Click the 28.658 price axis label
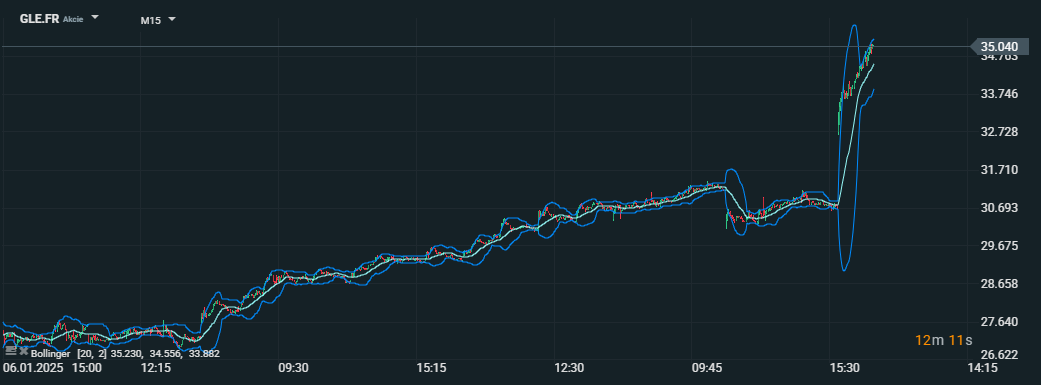 [x=999, y=284]
